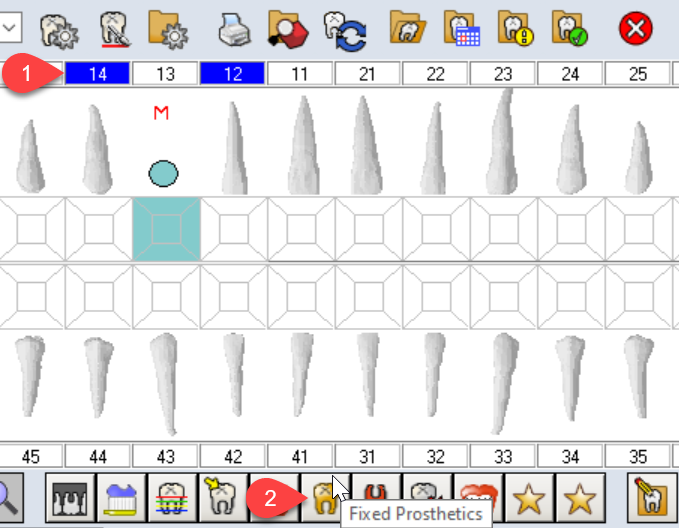679x528 pixels.
Task: Select tooth number 22 cell
Action: tap(435, 74)
